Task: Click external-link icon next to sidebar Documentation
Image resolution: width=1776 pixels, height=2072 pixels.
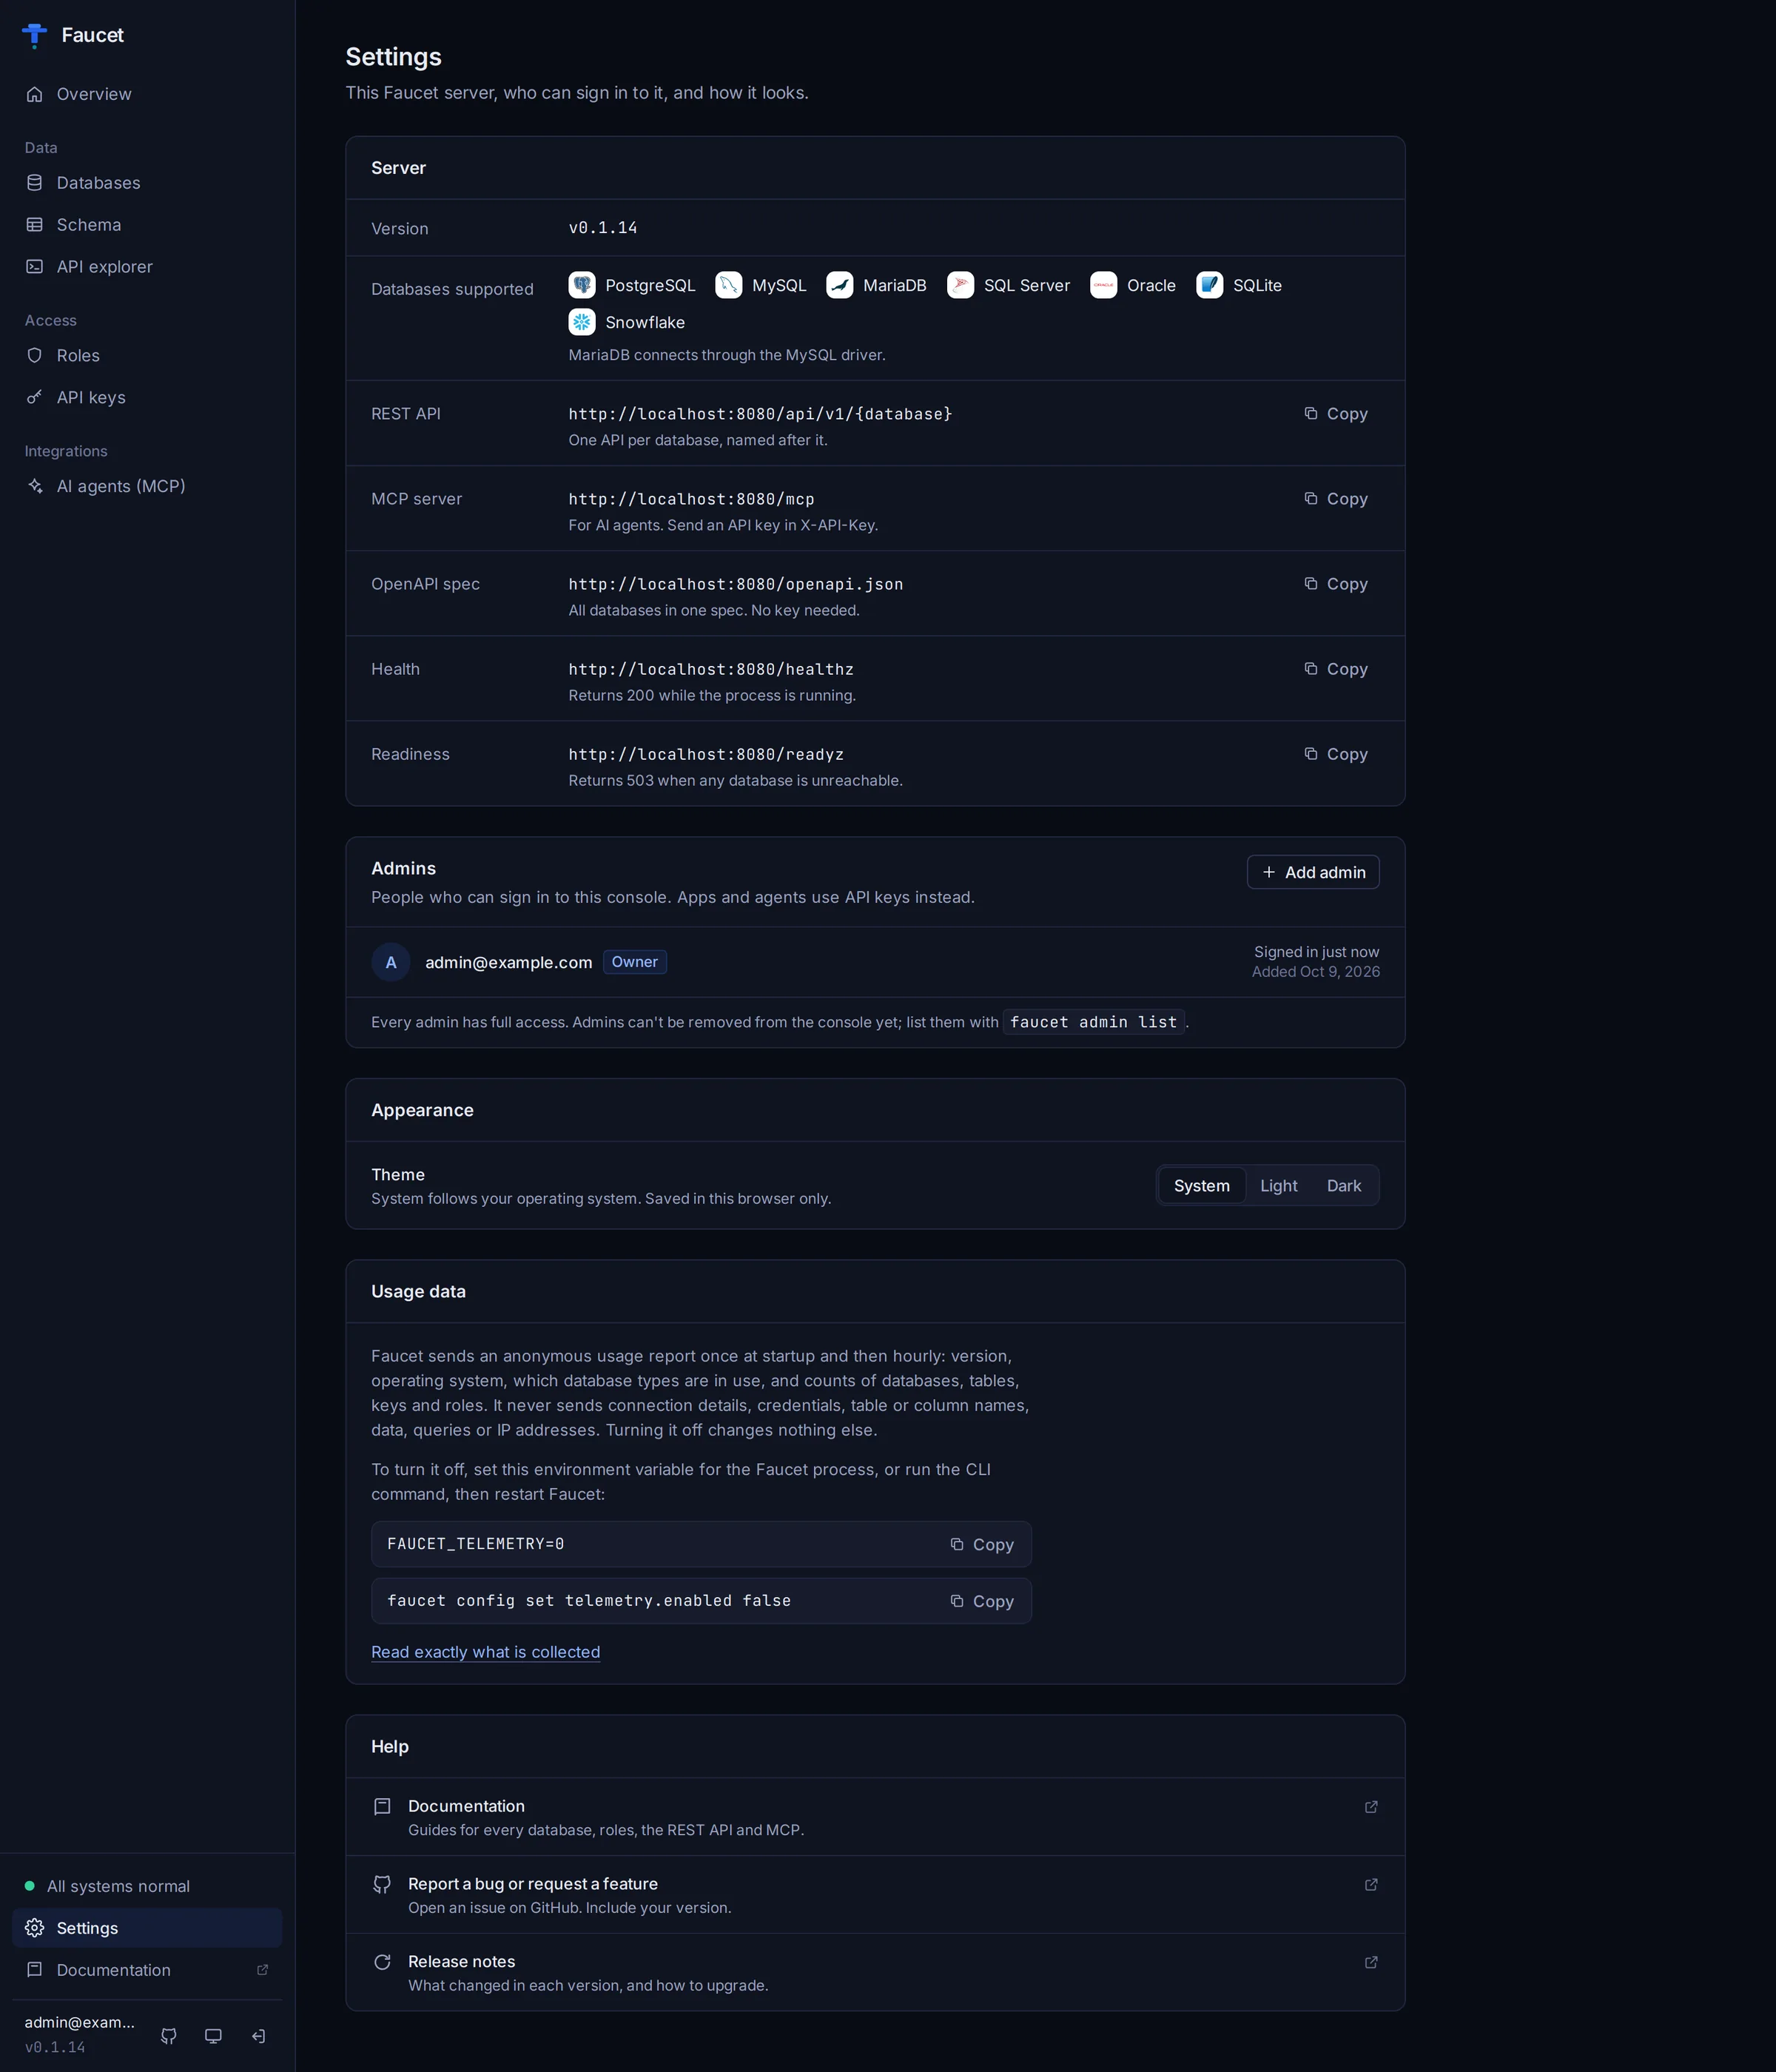Action: (x=263, y=1970)
